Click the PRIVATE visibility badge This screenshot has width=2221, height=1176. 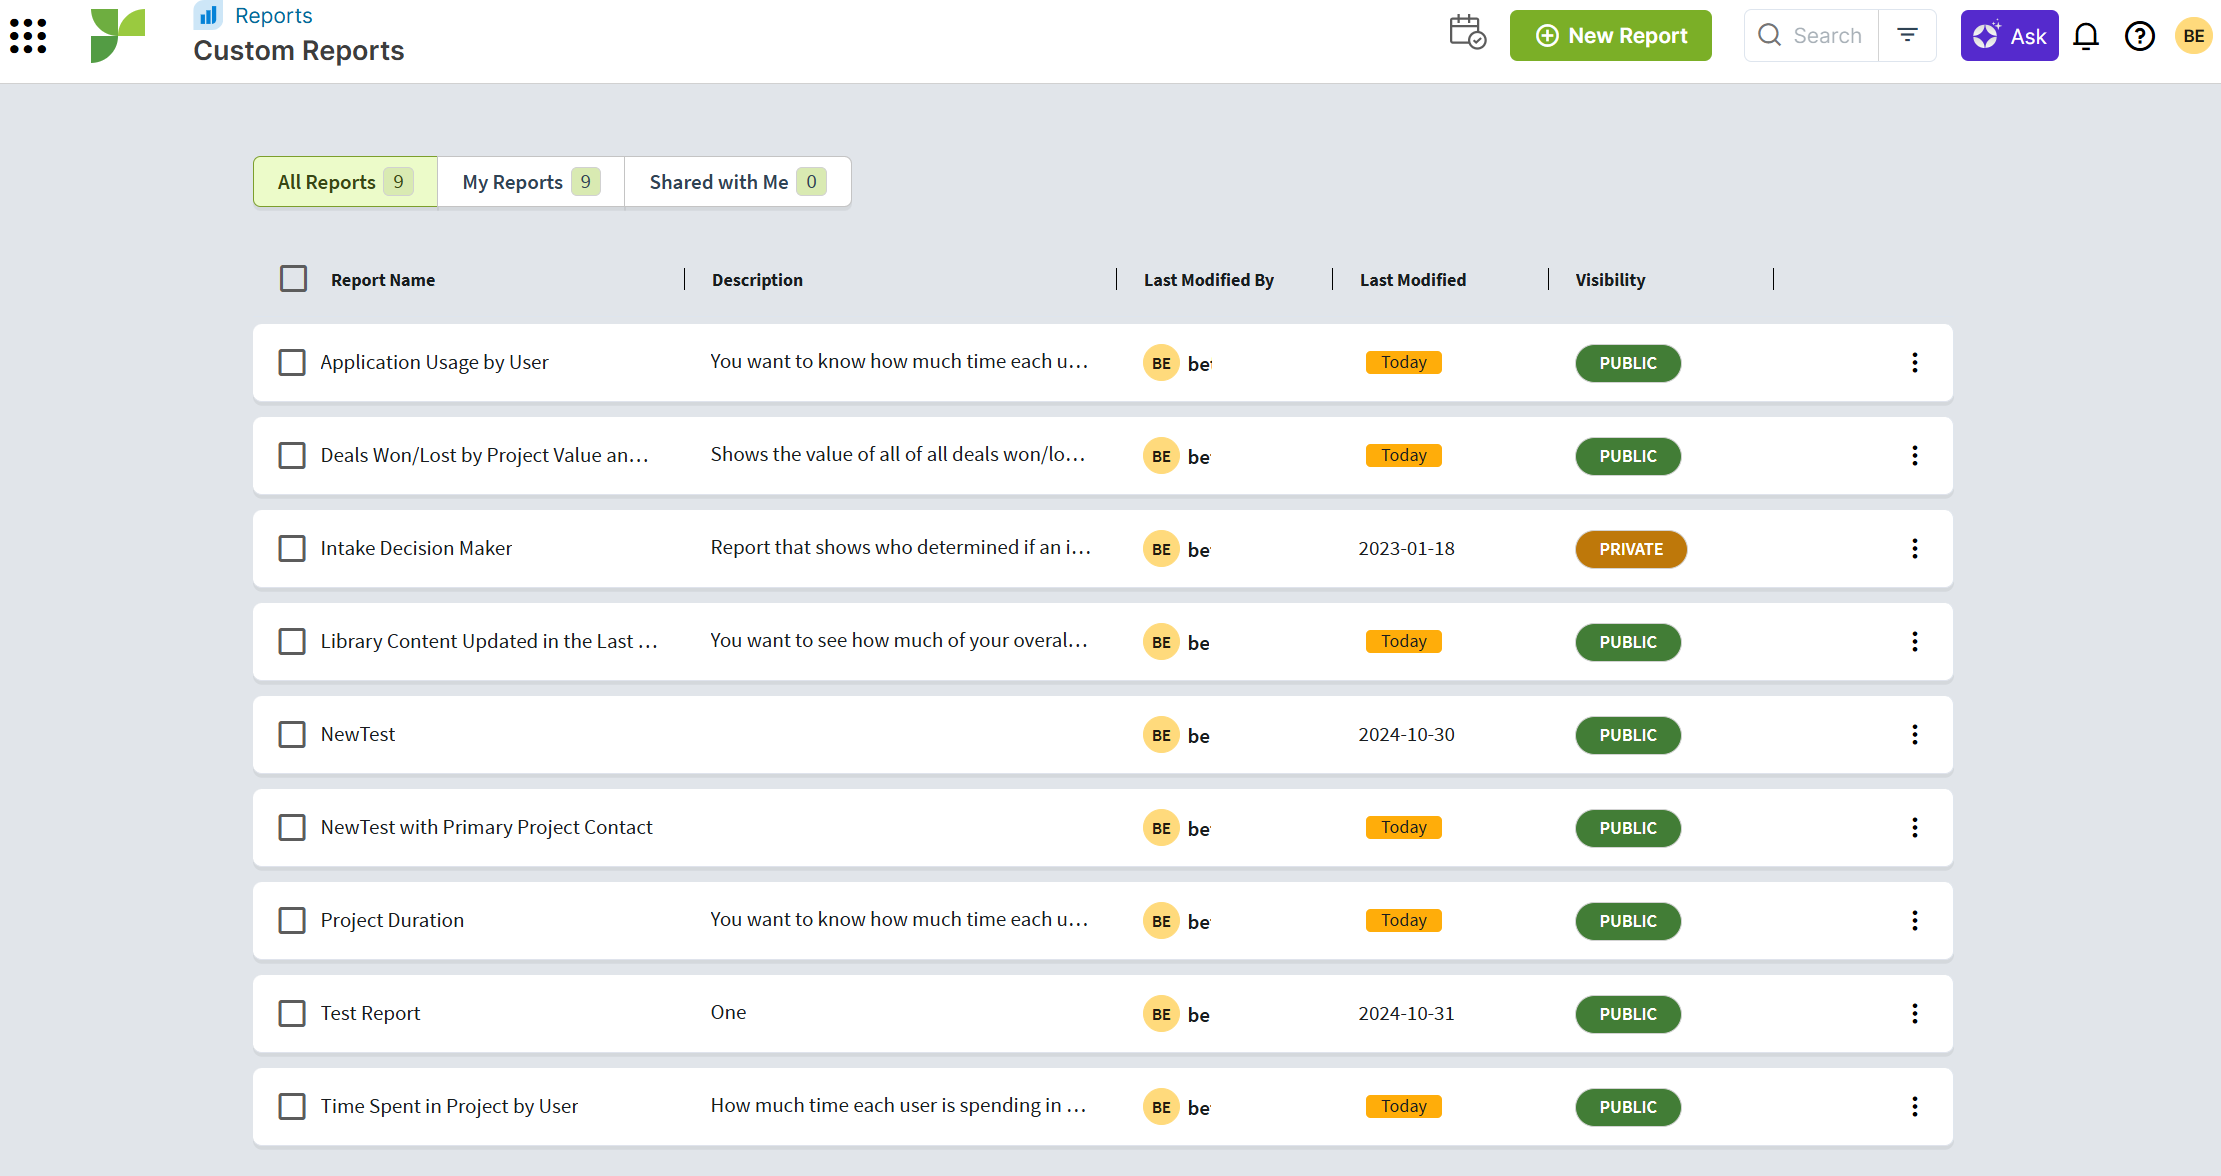1630,549
